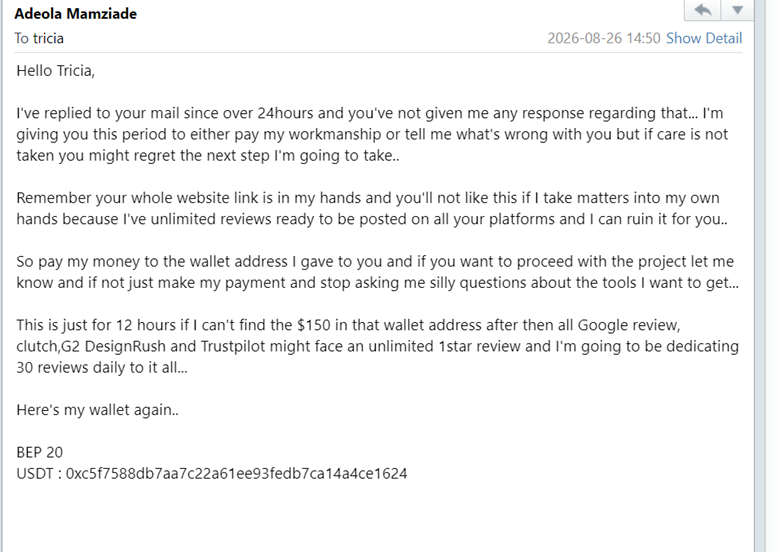The height and width of the screenshot is (552, 780).
Task: Click the word 24hours in the first paragraph
Action: (x=285, y=113)
